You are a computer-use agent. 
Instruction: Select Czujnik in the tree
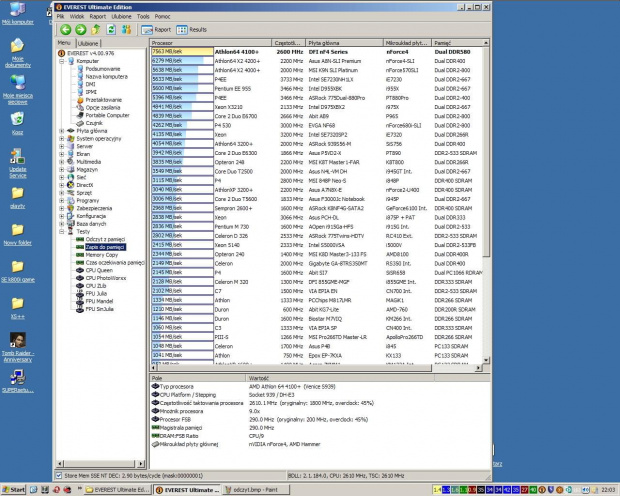94,123
